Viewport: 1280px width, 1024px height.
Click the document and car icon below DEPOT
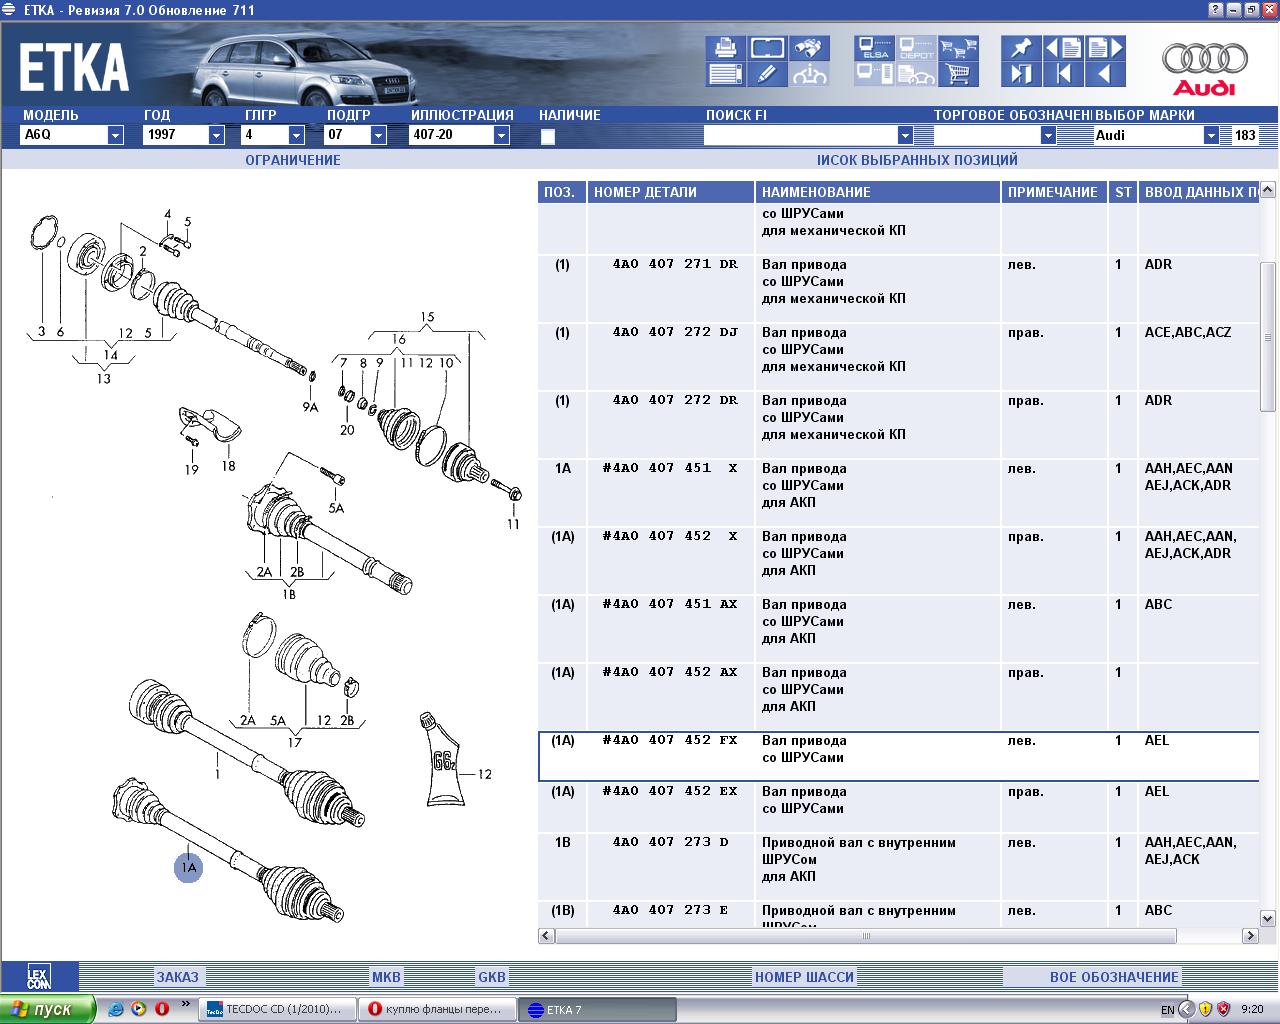(x=916, y=74)
